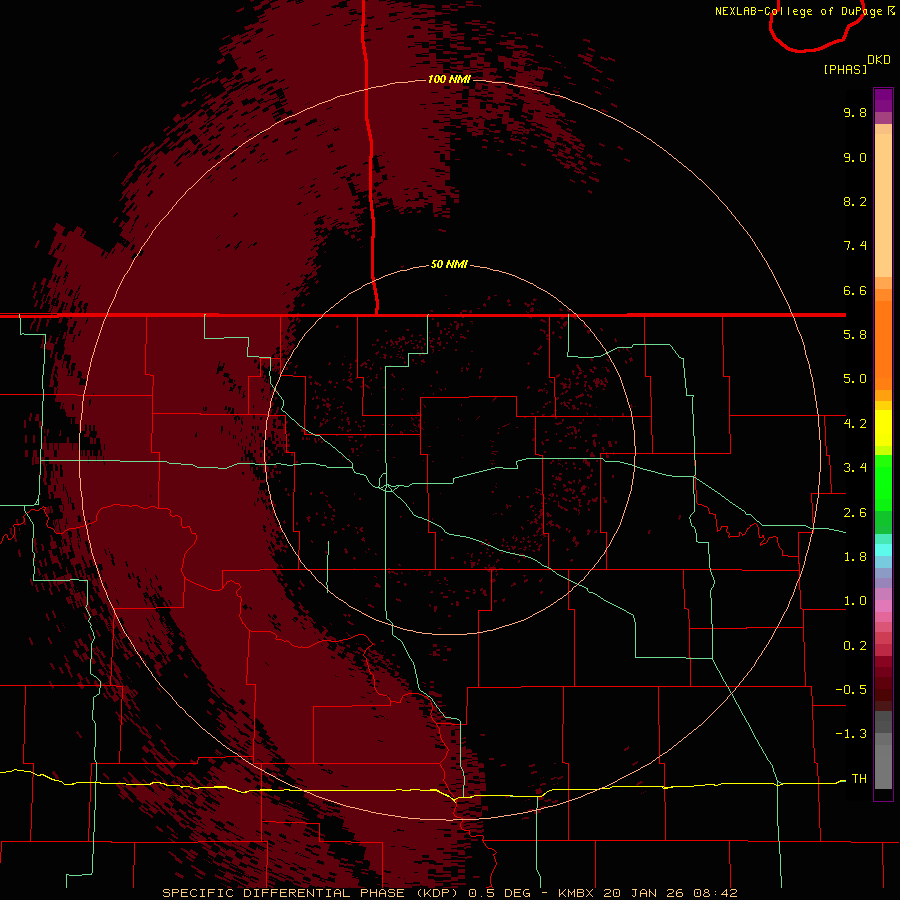Click the 9.0 scale value
Screen dimensions: 900x900
coord(855,157)
